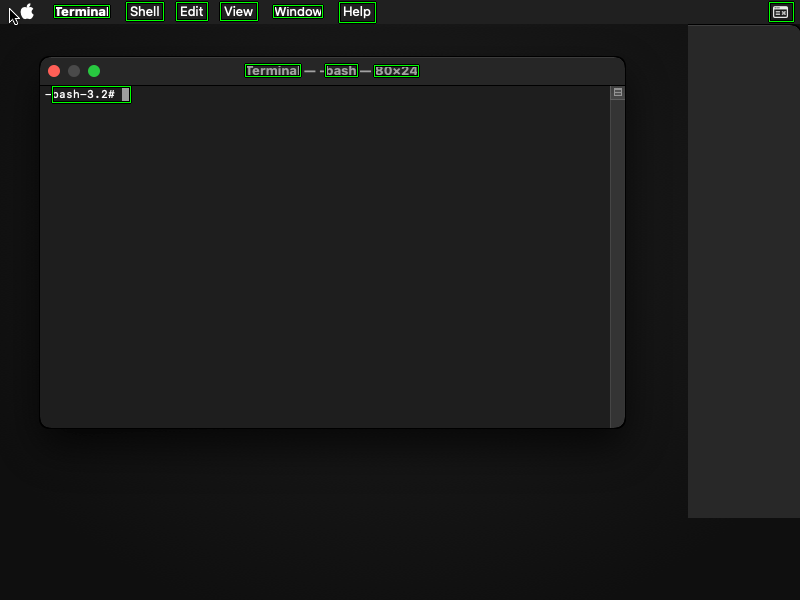Click the grey panel right of the terminal
This screenshot has width=800, height=600.
point(743,270)
